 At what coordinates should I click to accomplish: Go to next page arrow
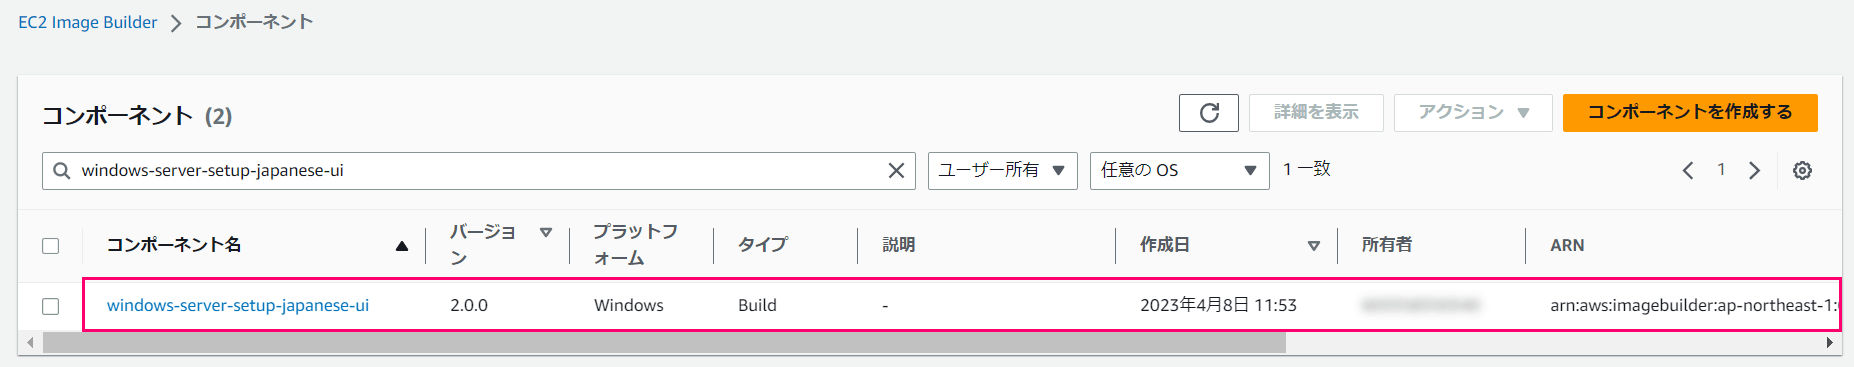click(1754, 171)
